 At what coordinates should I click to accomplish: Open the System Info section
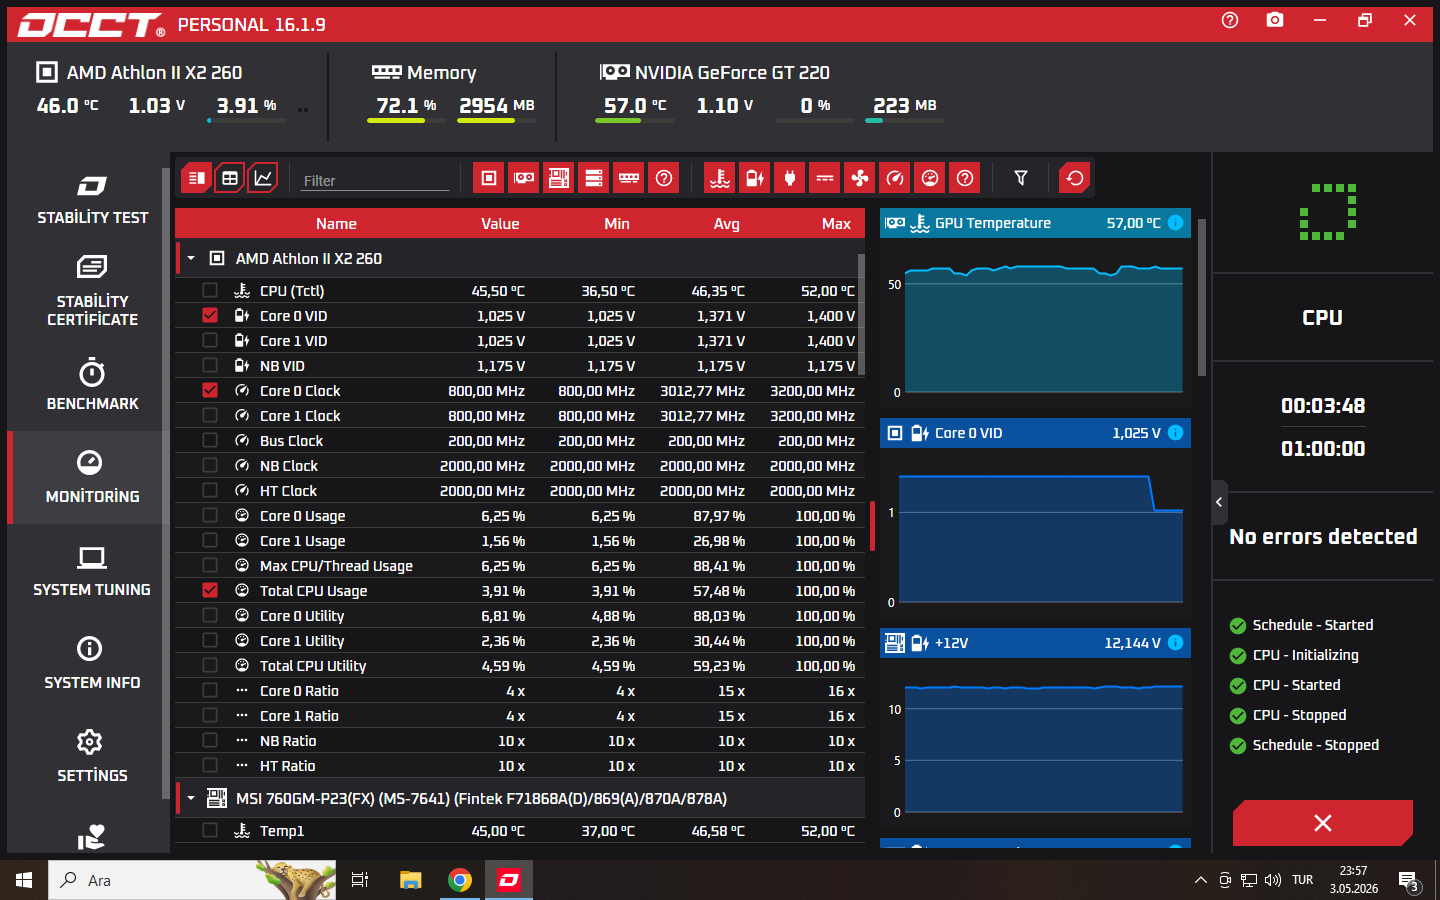click(x=92, y=664)
